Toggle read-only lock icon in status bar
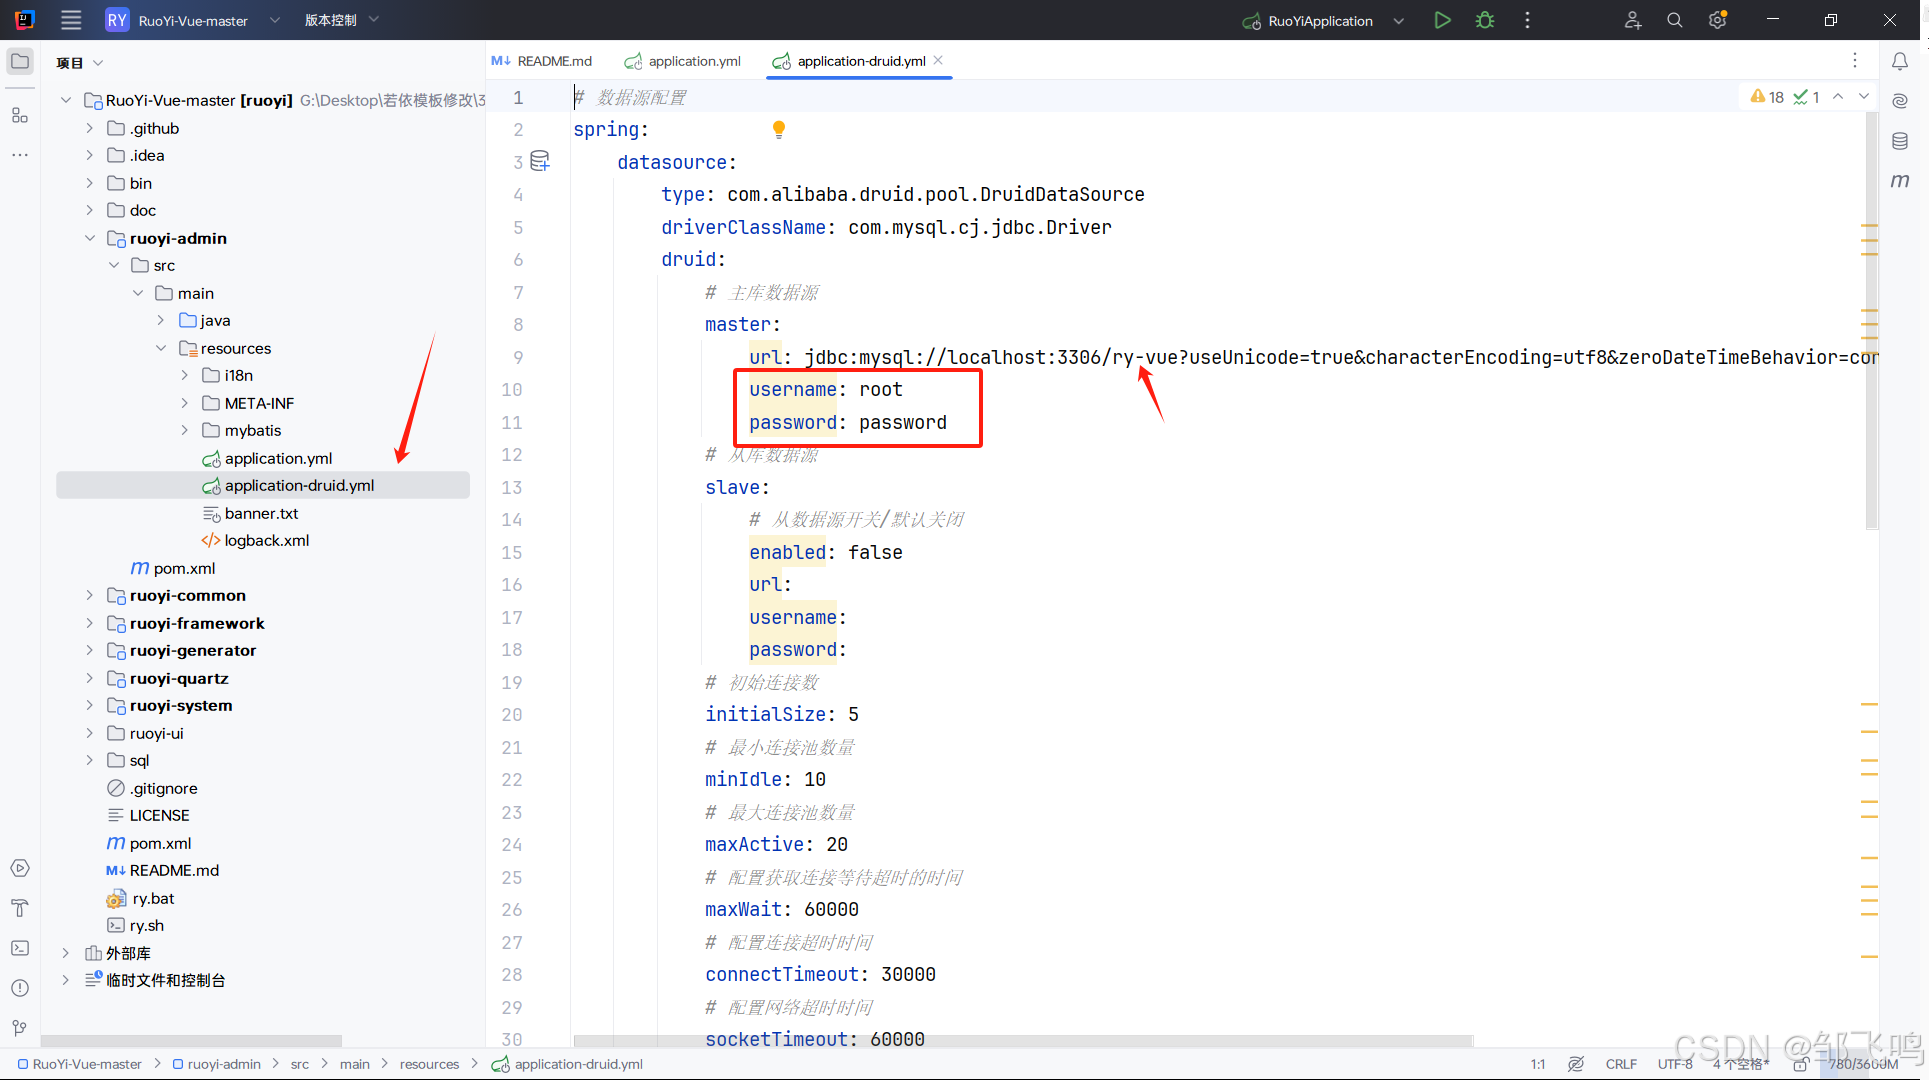 click(x=1800, y=1064)
